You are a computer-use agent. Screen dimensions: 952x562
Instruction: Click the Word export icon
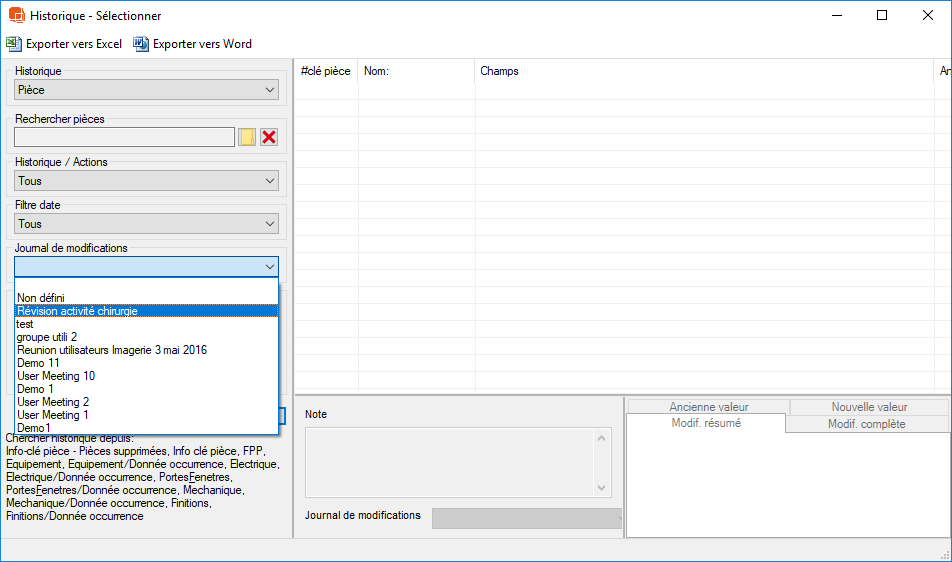141,44
